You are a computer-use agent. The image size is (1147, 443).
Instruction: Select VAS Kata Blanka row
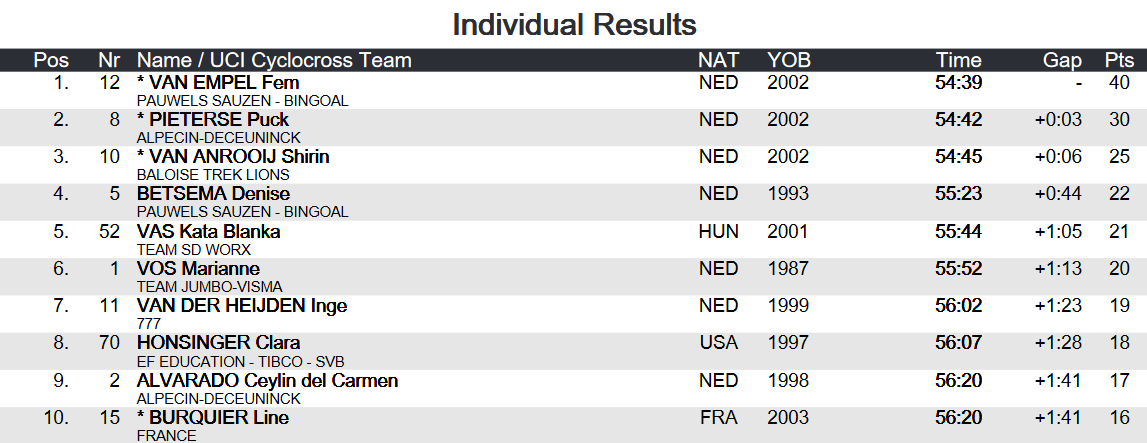point(574,240)
